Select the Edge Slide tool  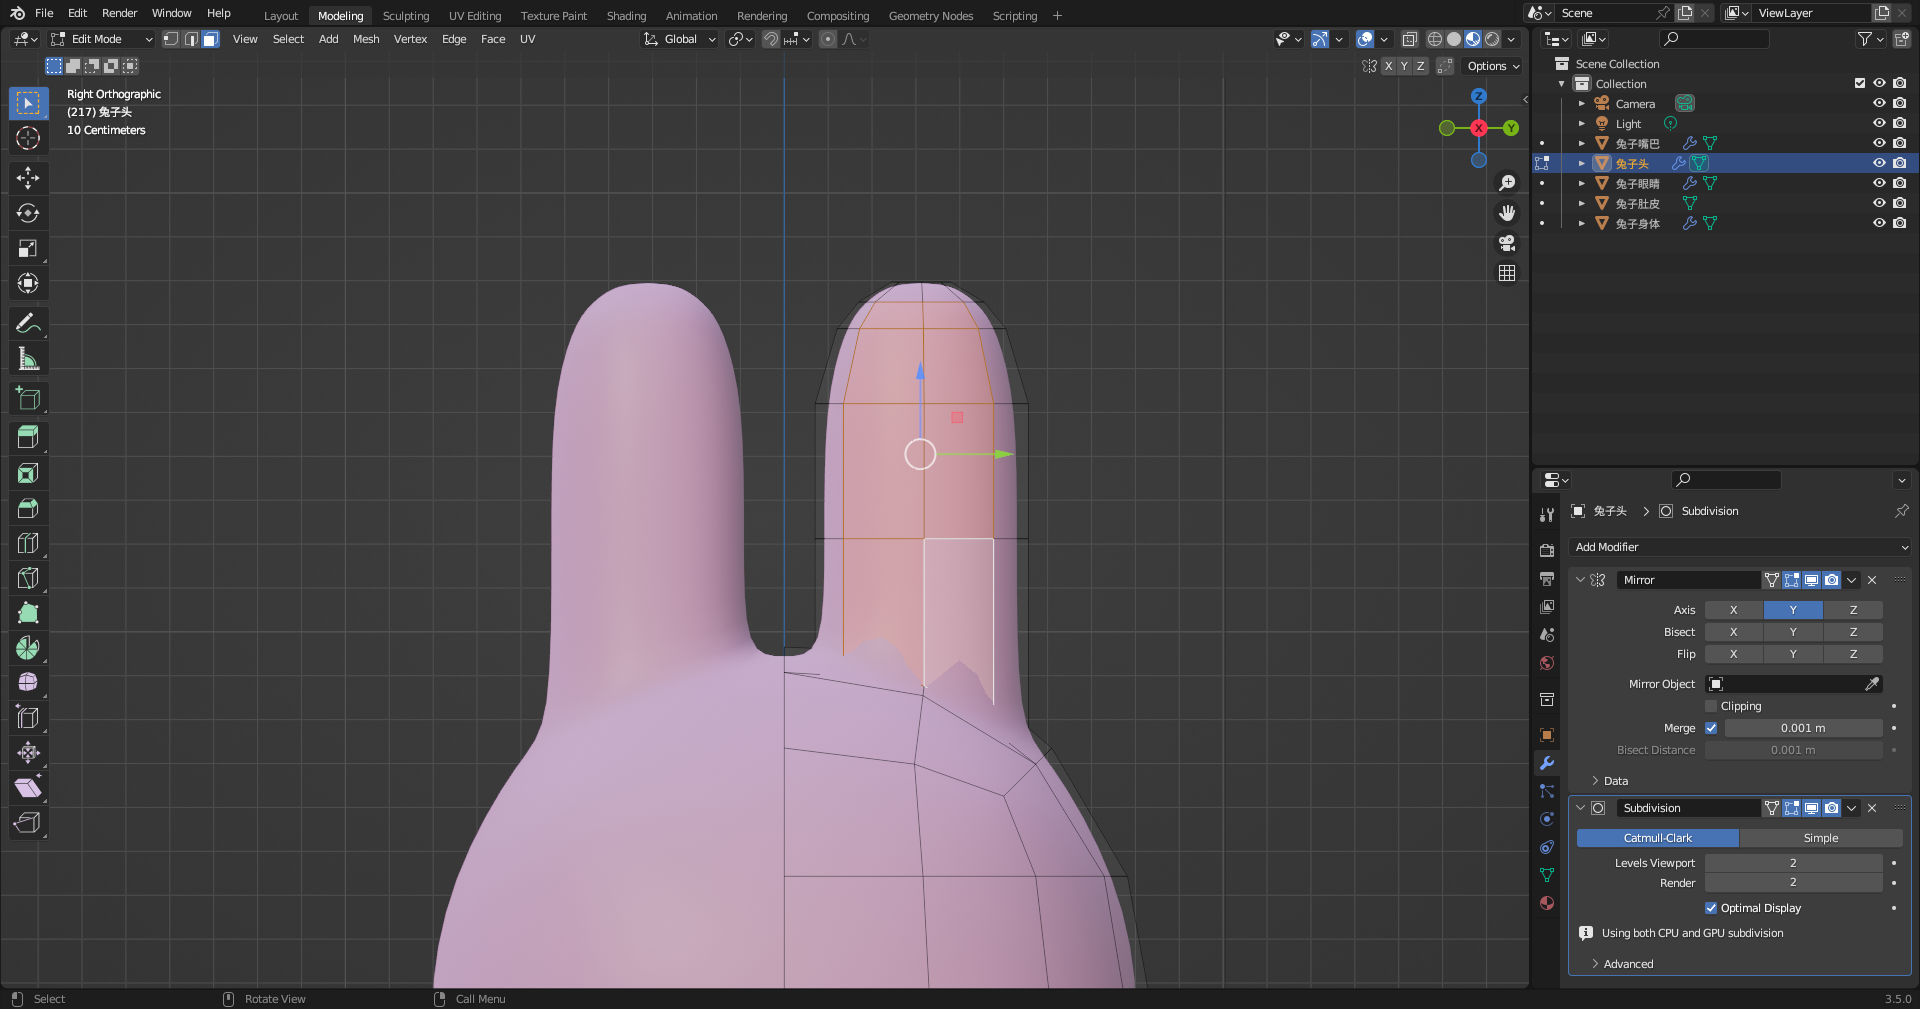(28, 718)
